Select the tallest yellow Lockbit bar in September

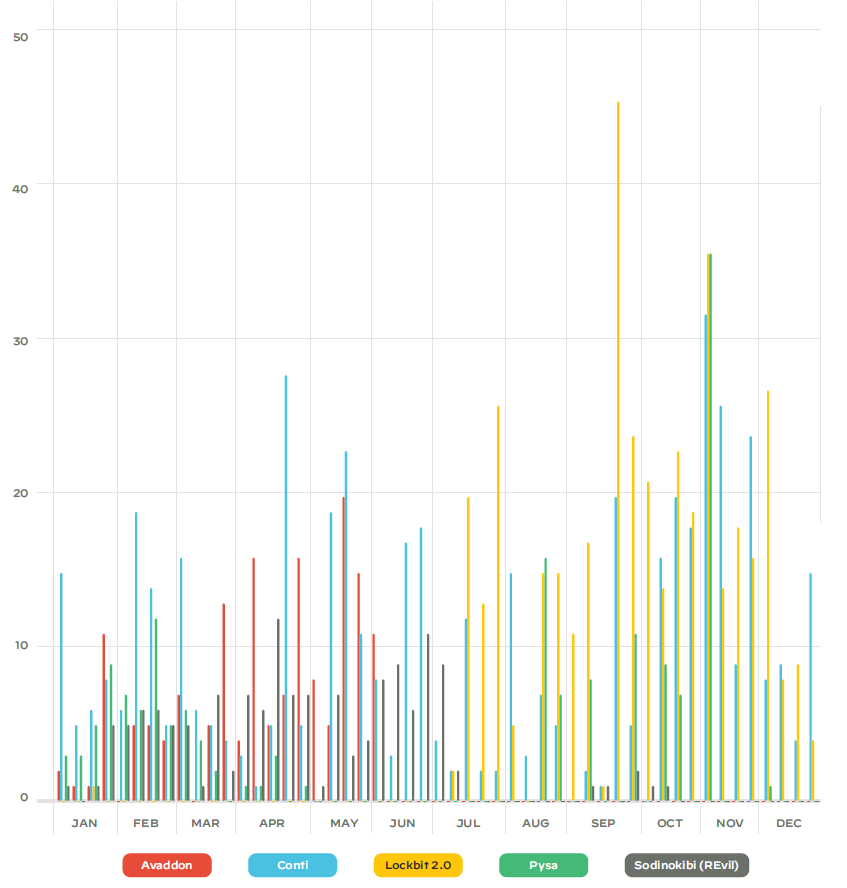[618, 451]
